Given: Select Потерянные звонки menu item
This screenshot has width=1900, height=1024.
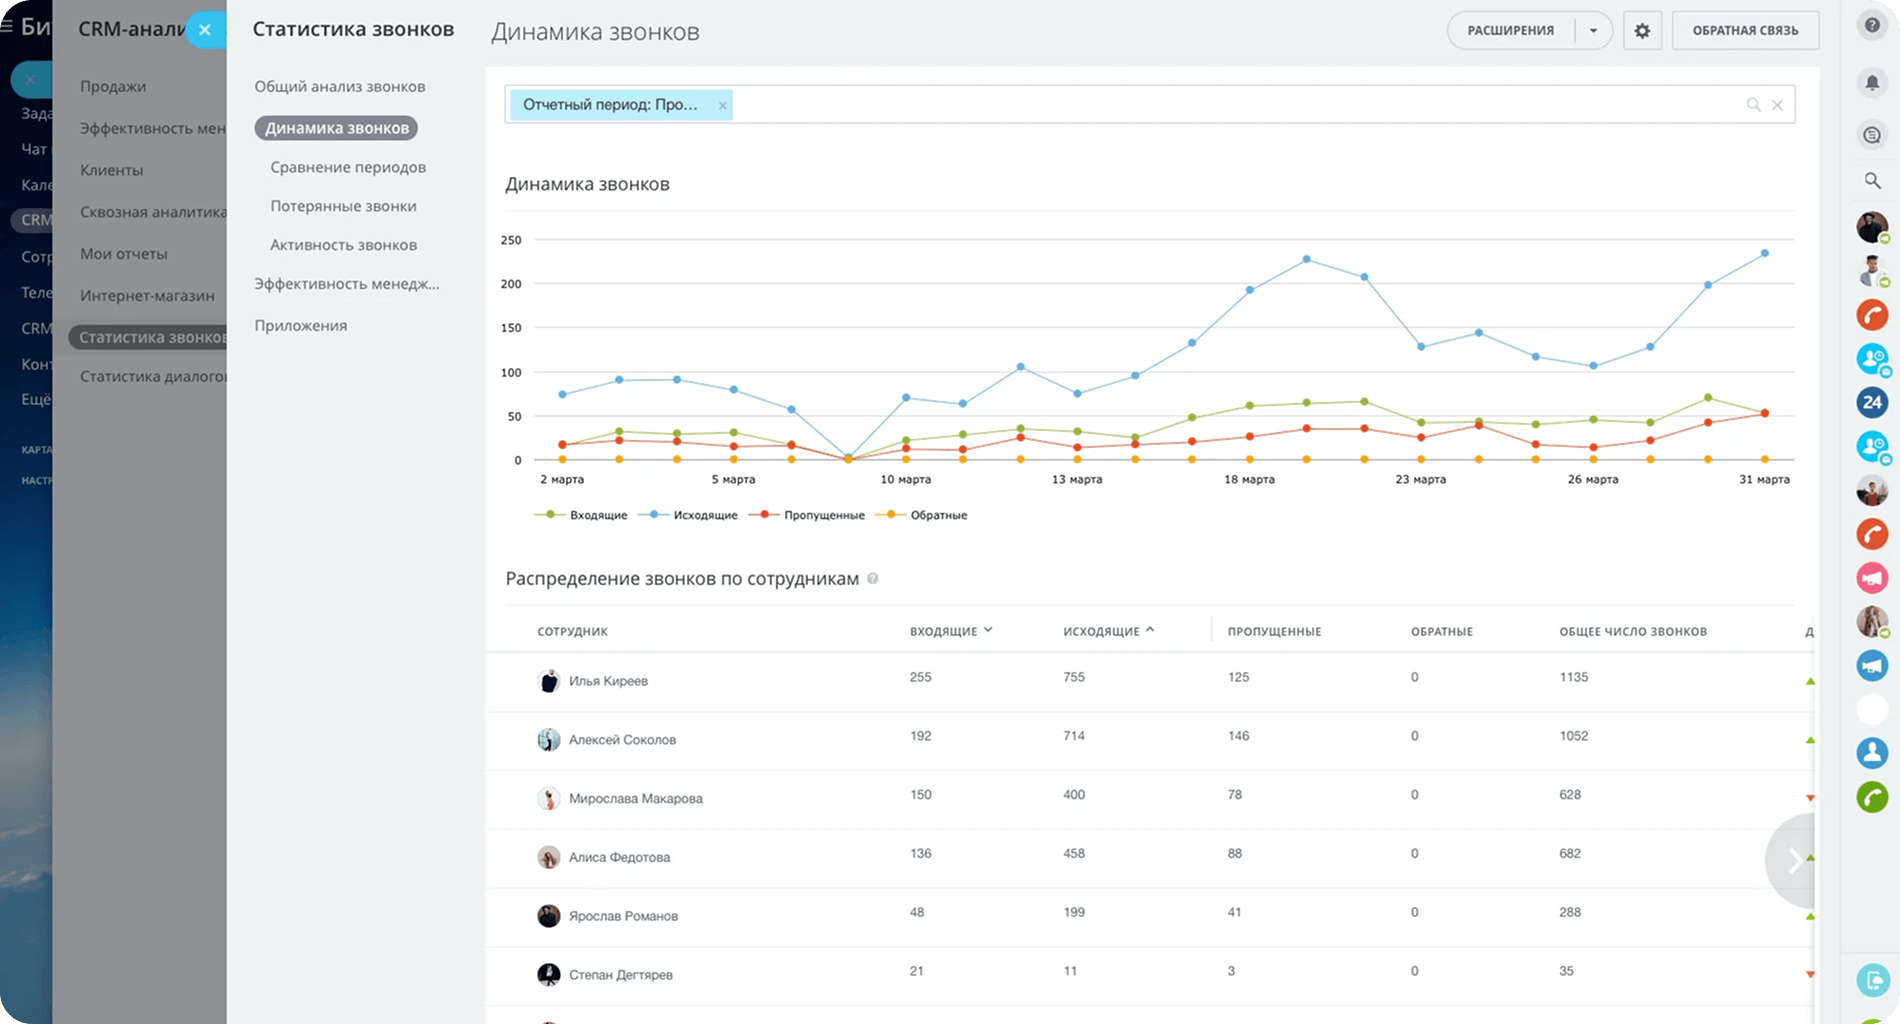Looking at the screenshot, I should coord(343,206).
